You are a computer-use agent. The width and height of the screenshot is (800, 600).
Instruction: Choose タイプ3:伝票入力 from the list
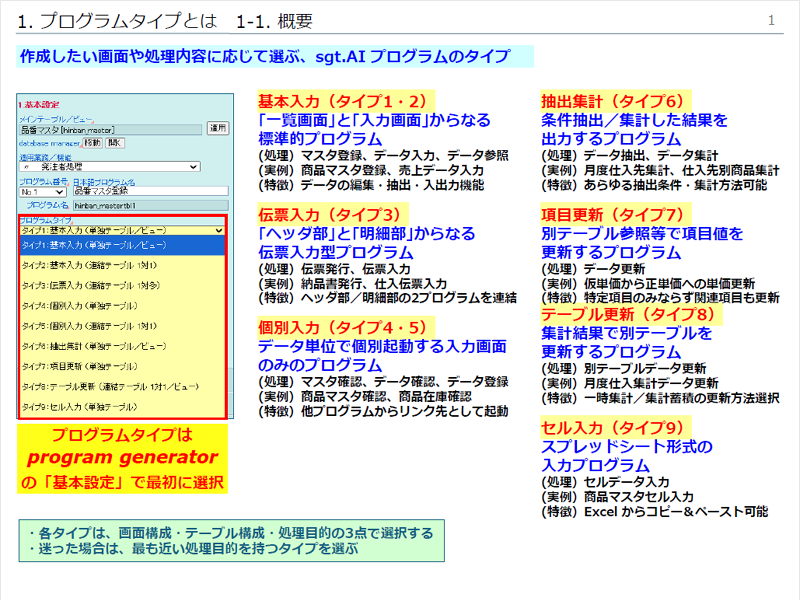click(122, 285)
